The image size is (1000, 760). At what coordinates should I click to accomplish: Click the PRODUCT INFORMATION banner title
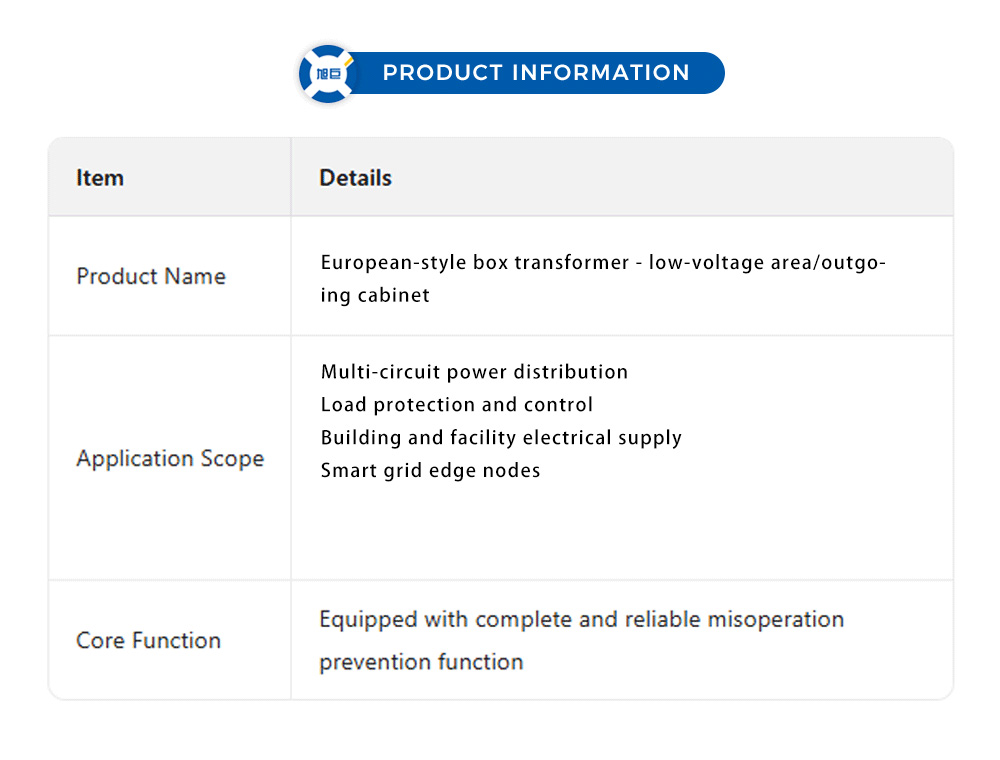point(536,73)
